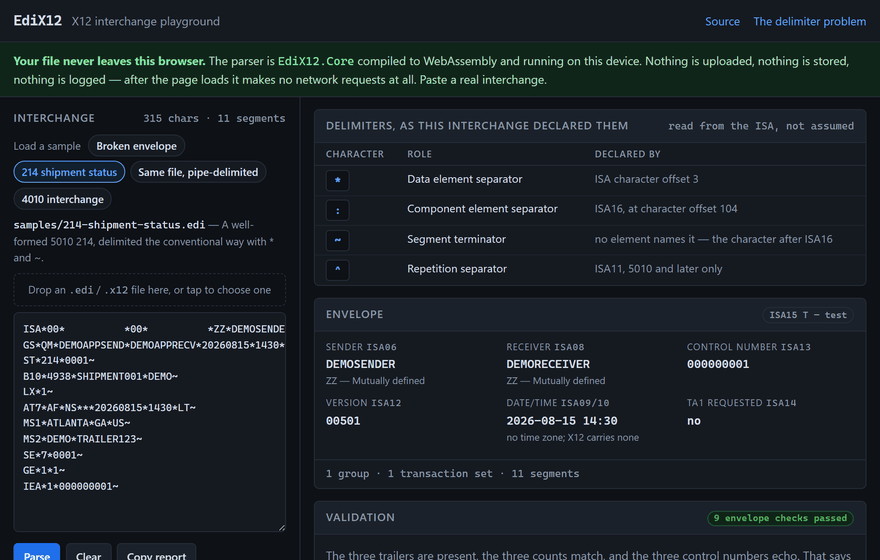Click the ISA15 T – test badge

pyautogui.click(x=808, y=315)
